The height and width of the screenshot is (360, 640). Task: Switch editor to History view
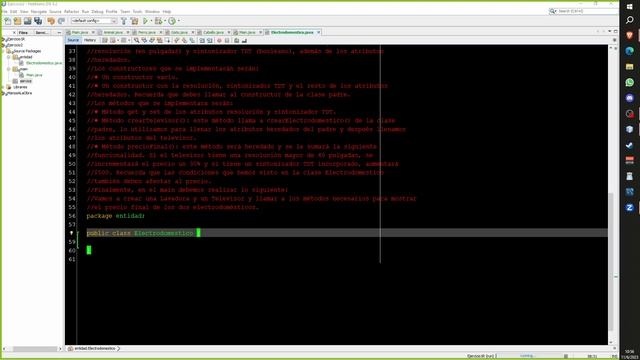pyautogui.click(x=90, y=40)
